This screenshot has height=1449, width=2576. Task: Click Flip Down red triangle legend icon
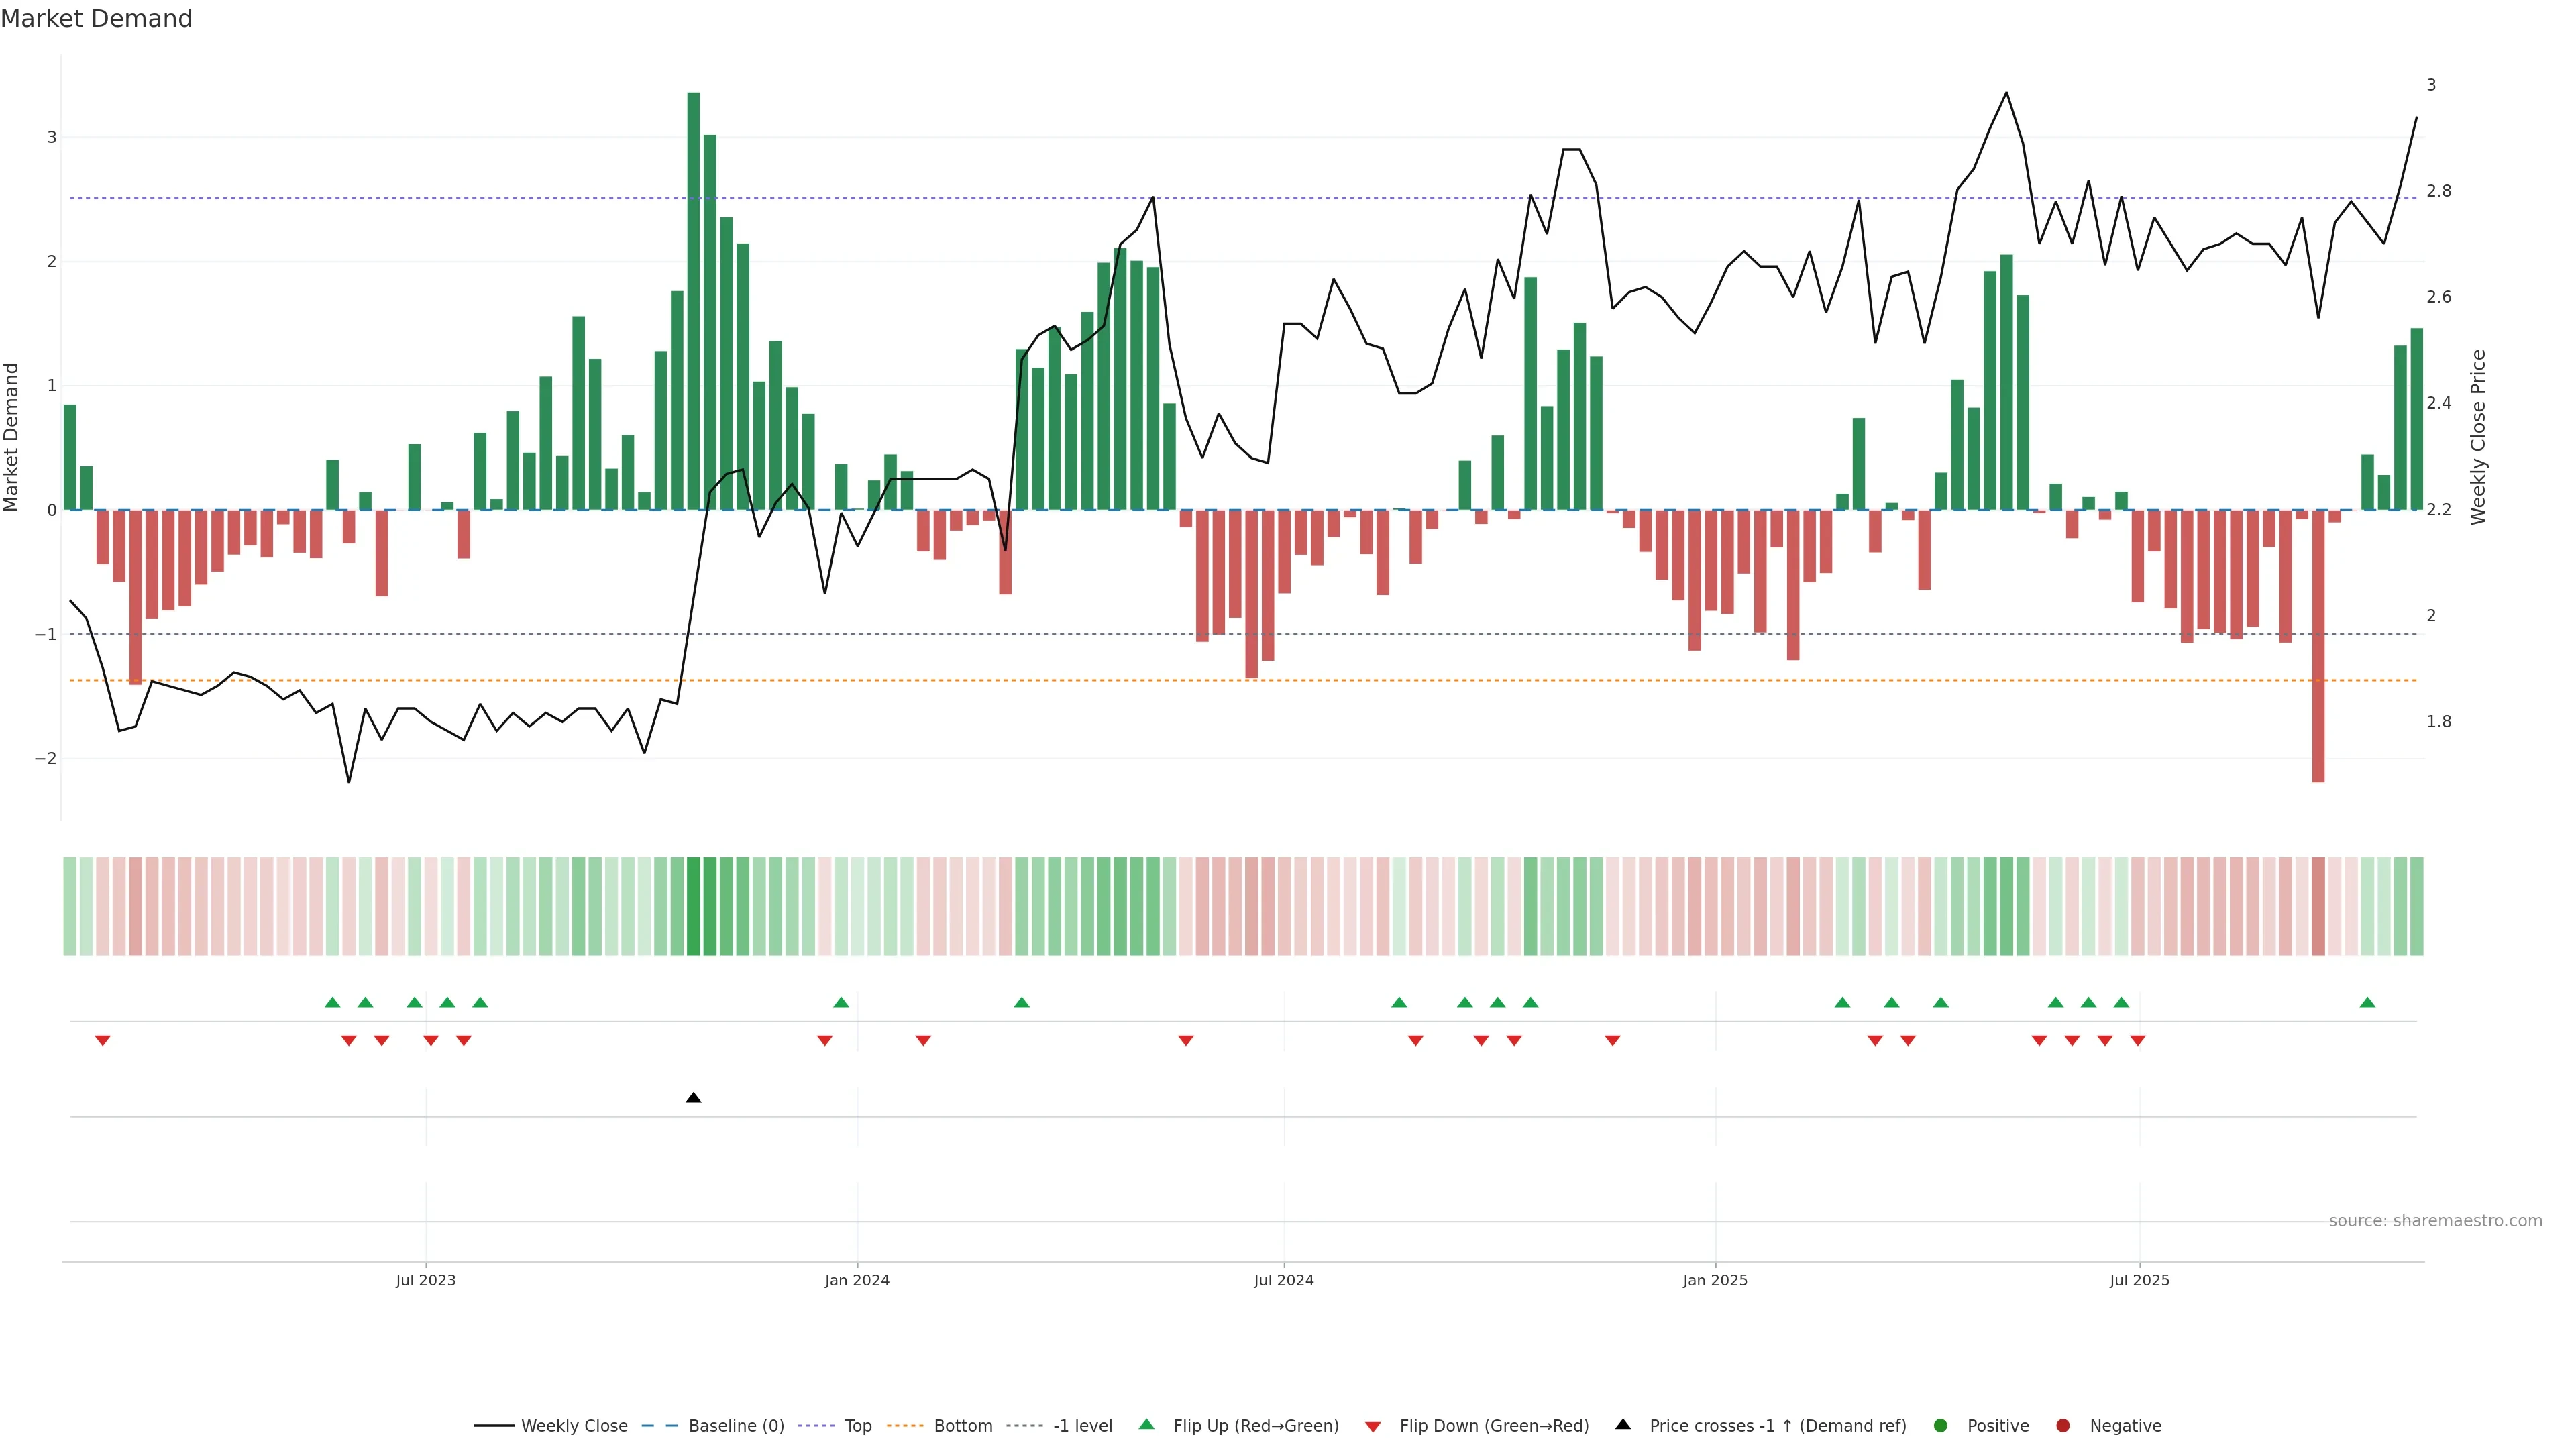[x=1373, y=1427]
